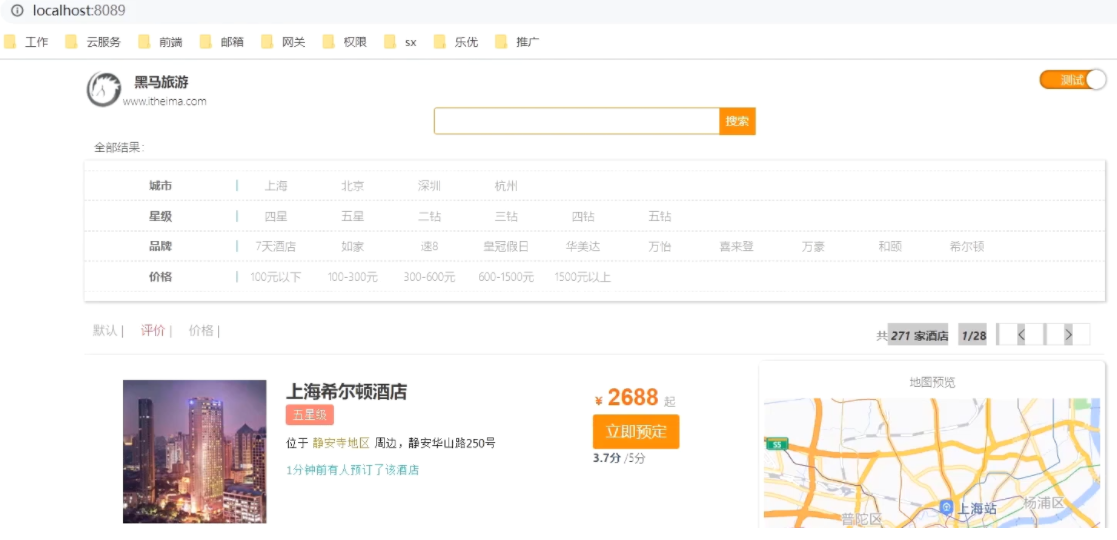Filter by brand 速8
Screen dimensions: 1117x540
[430, 246]
